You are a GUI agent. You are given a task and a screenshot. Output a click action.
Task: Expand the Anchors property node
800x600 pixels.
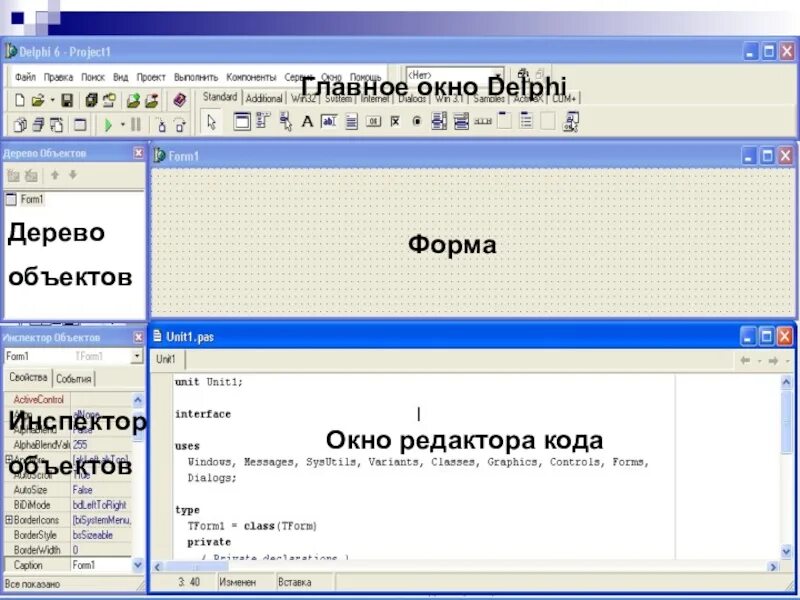tap(9, 459)
